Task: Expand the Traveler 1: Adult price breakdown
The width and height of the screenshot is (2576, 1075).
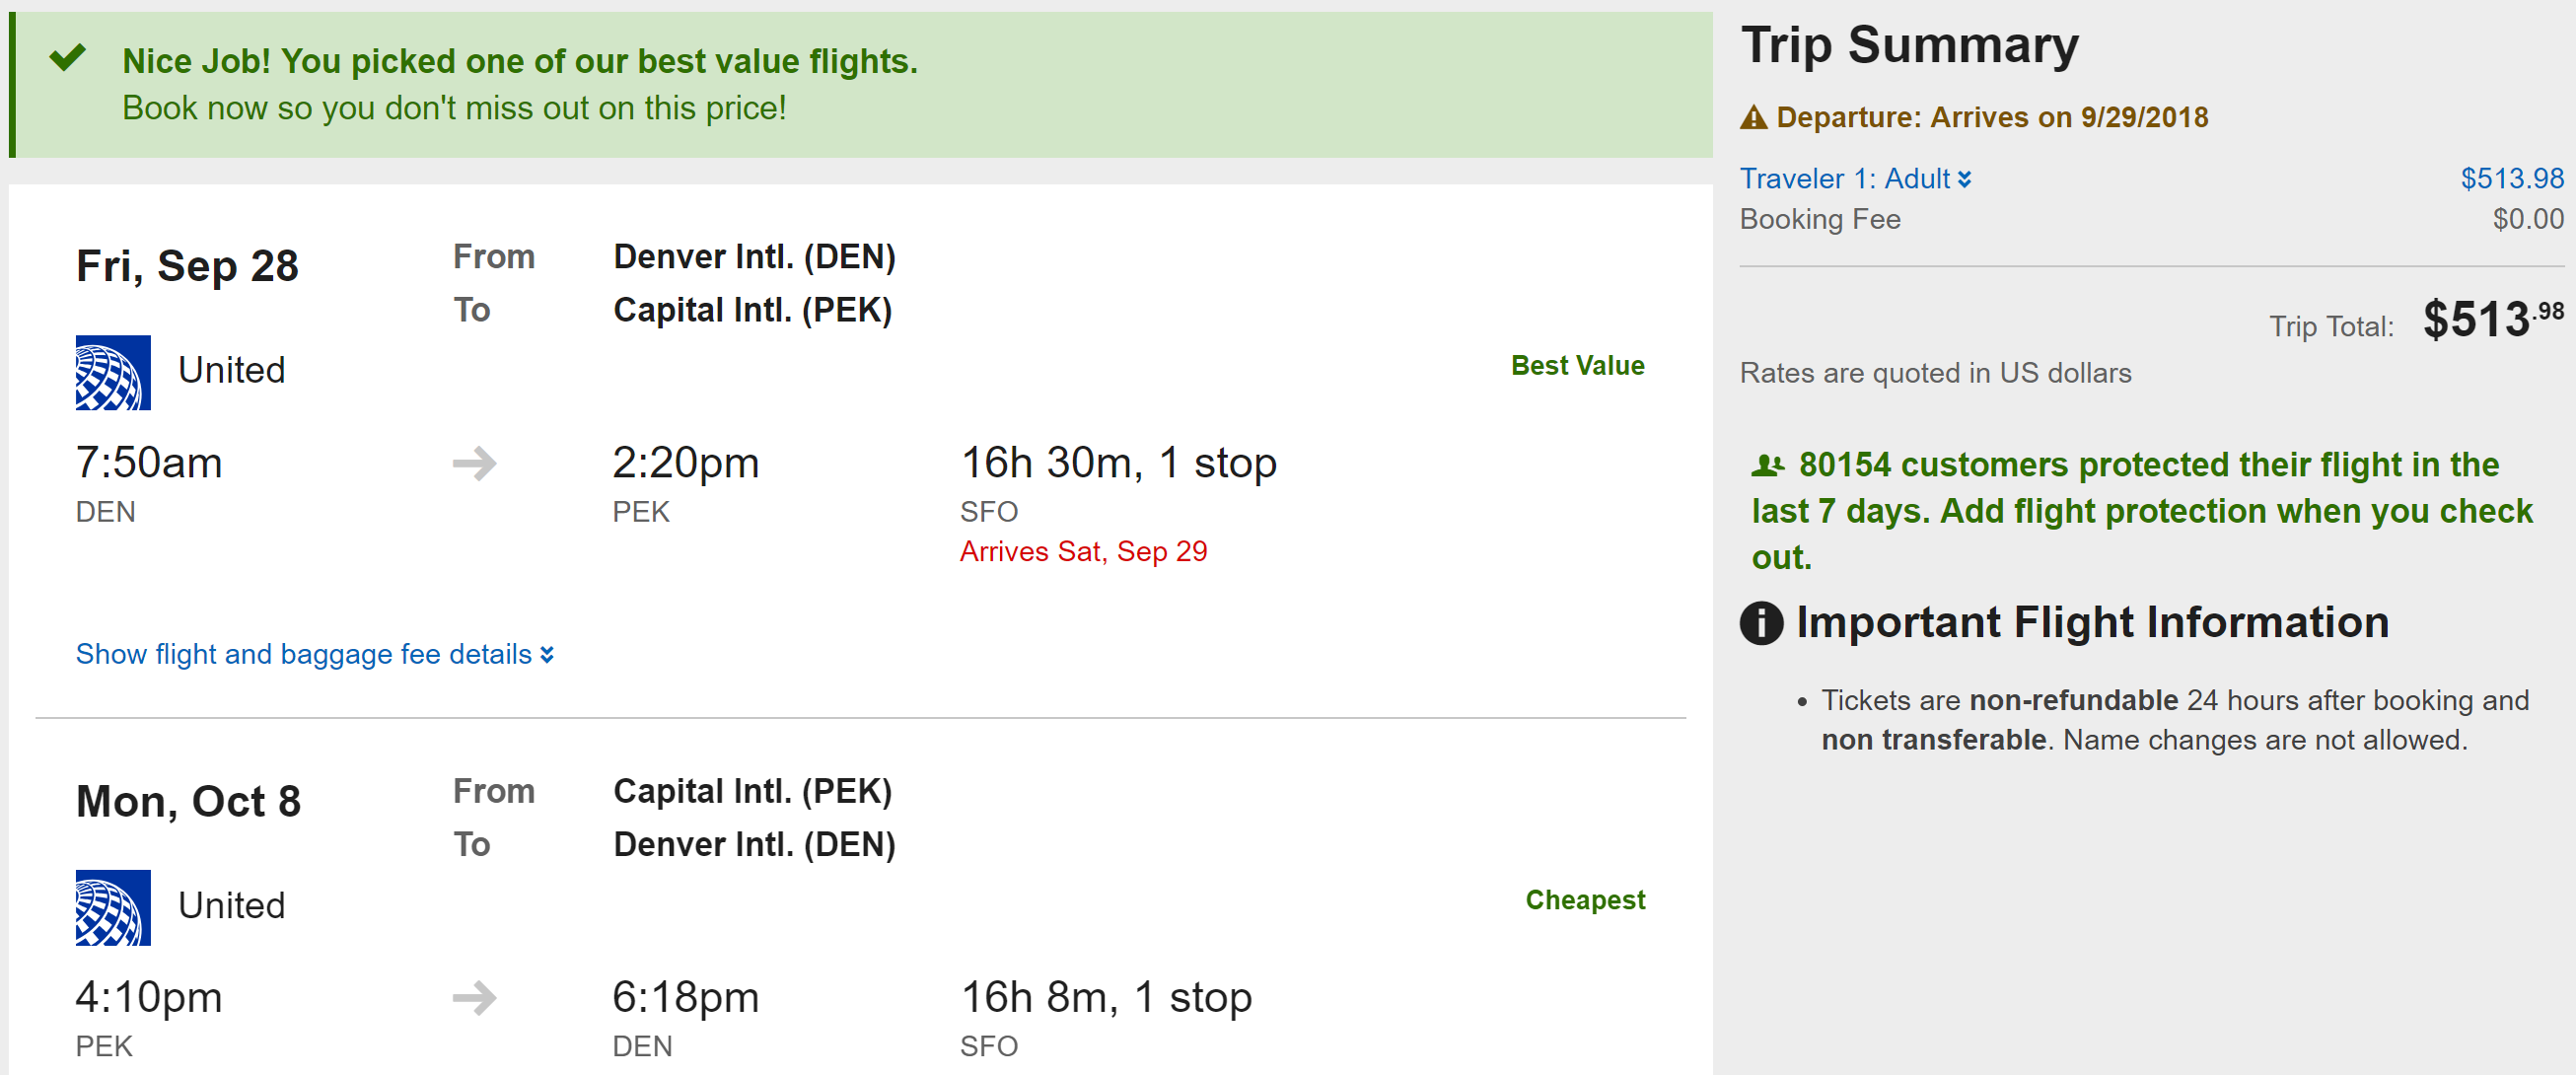Action: pyautogui.click(x=1844, y=179)
